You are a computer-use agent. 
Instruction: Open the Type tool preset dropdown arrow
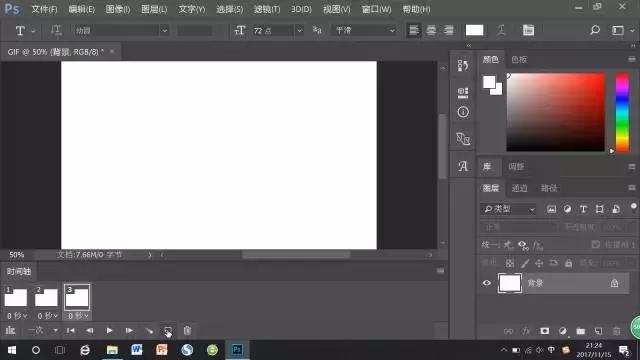33,31
